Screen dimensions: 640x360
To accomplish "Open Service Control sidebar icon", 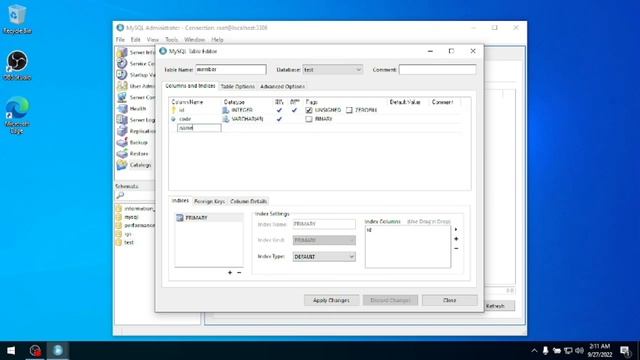I will click(122, 63).
